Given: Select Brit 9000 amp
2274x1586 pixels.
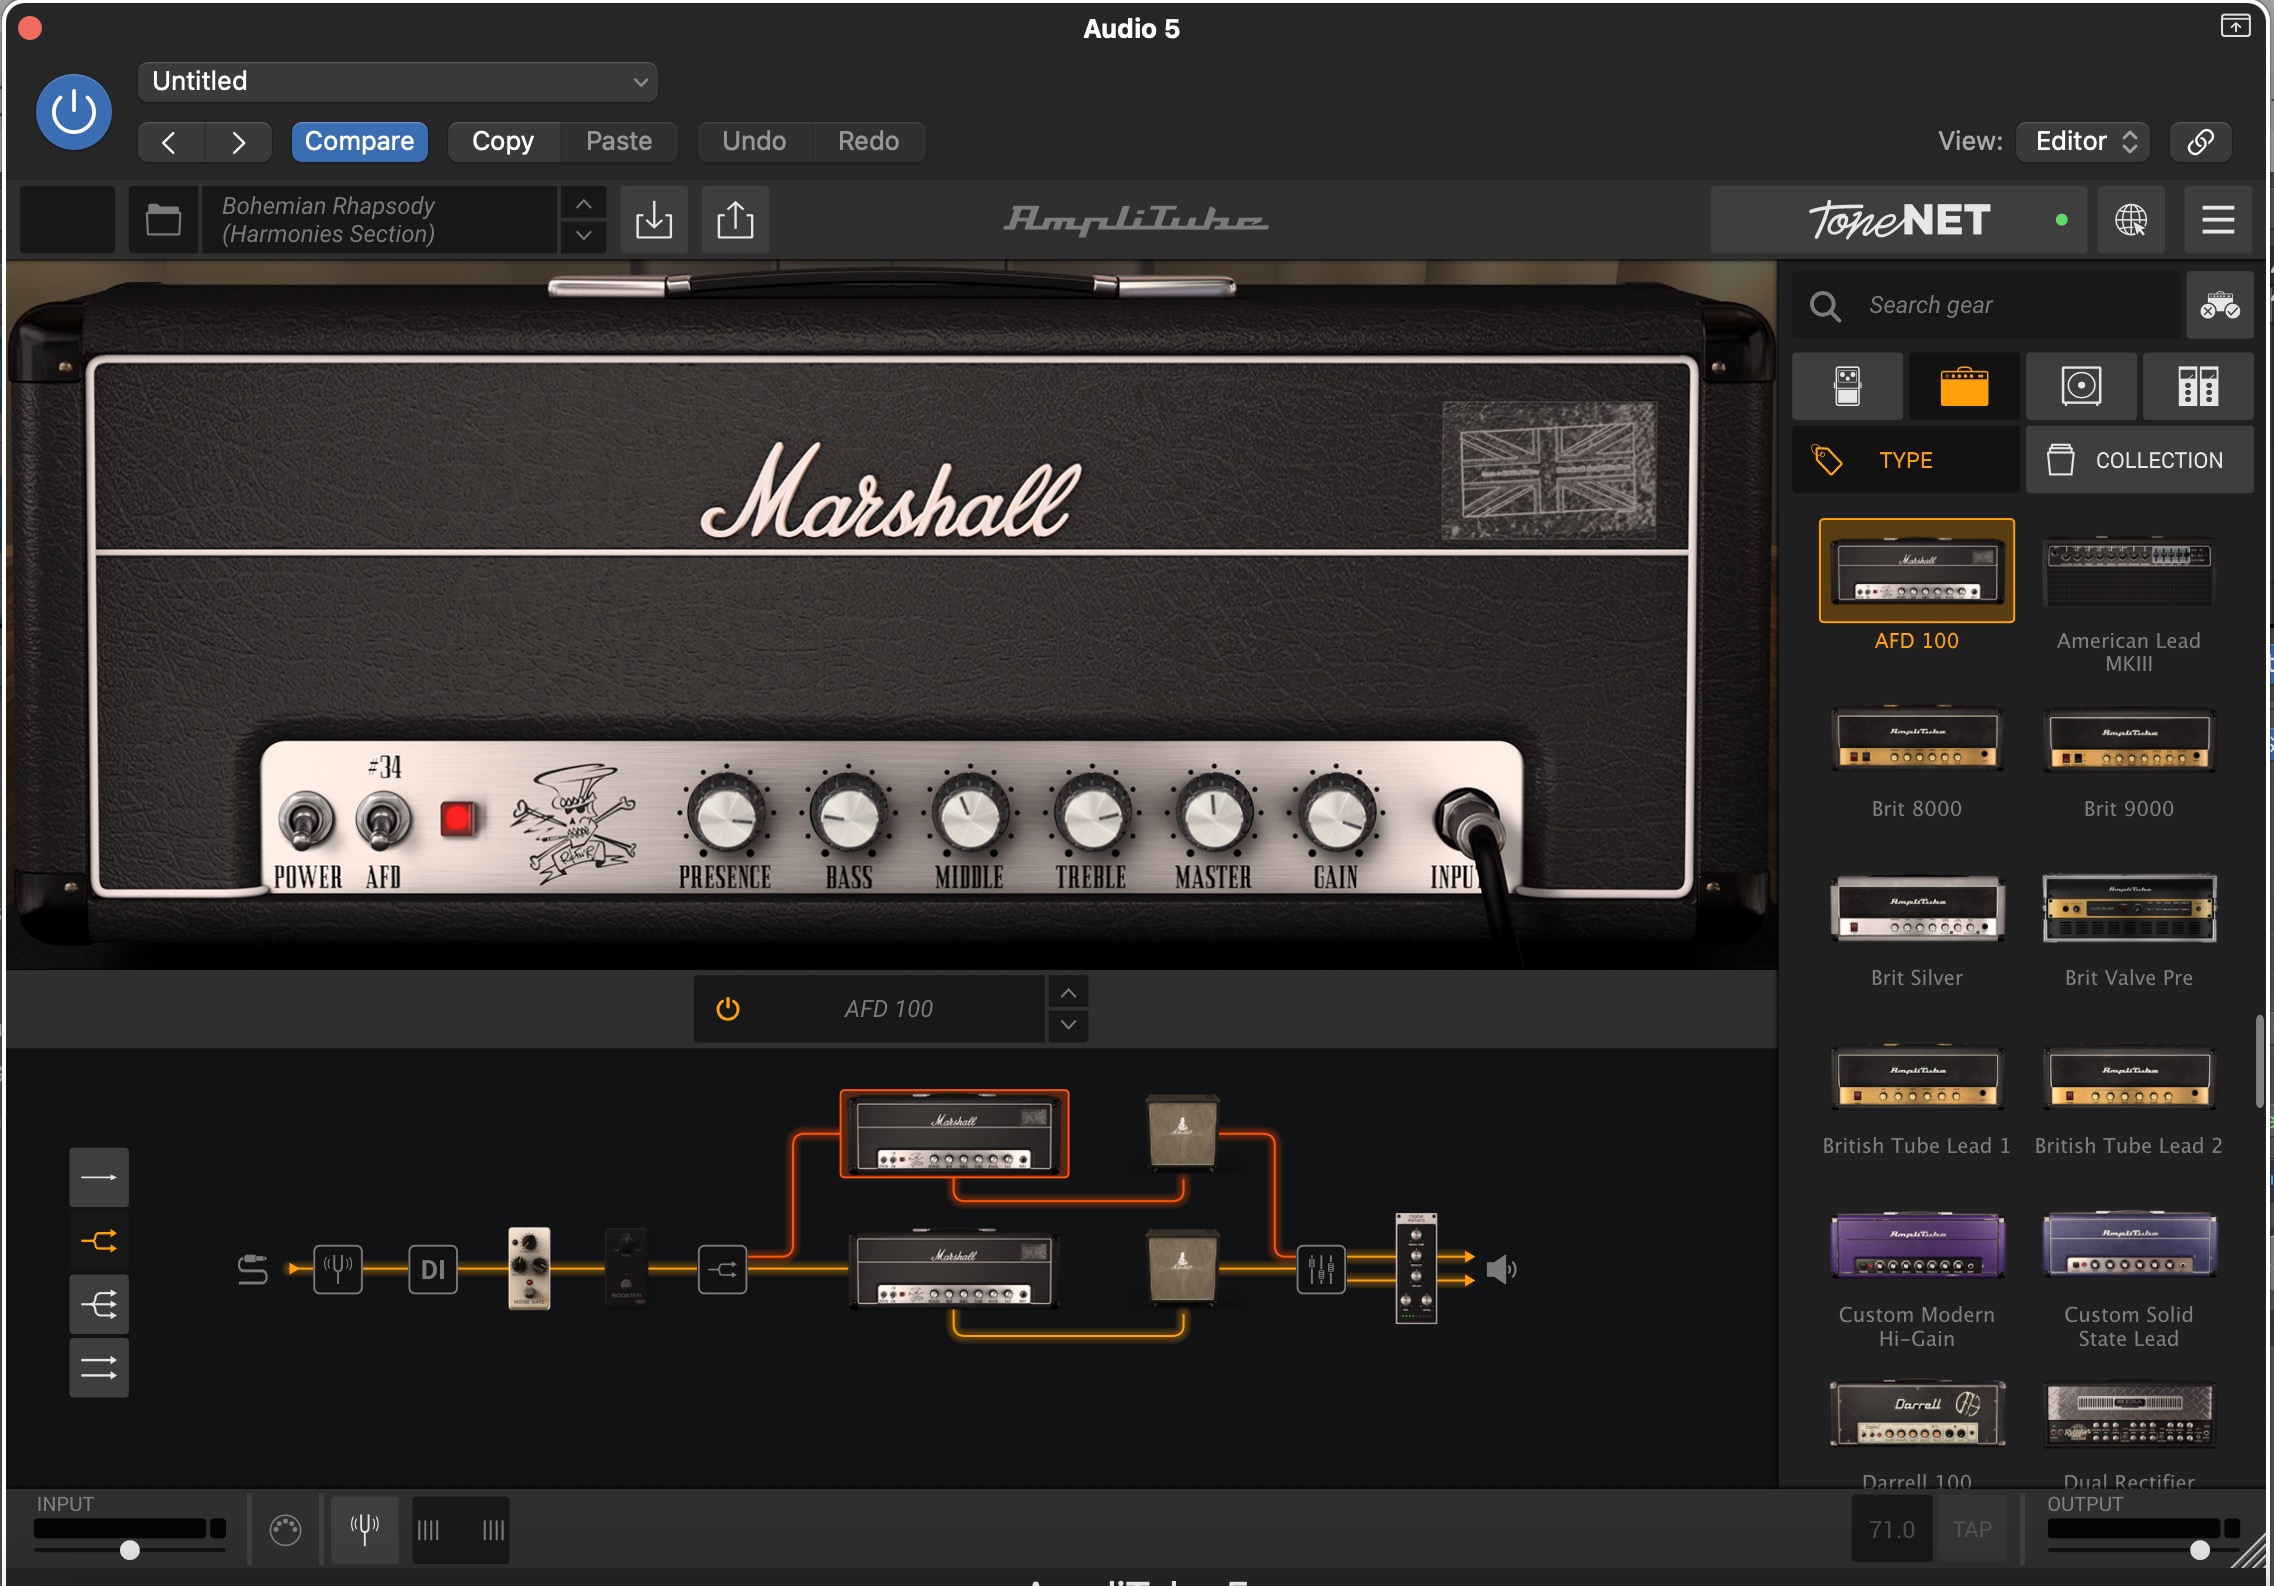Looking at the screenshot, I should tap(2128, 740).
